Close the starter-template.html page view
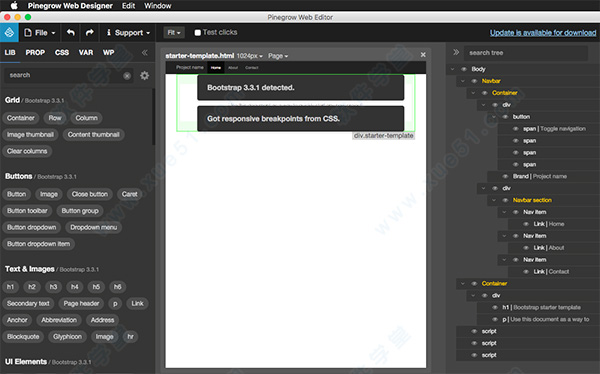600x374 pixels. [423, 55]
